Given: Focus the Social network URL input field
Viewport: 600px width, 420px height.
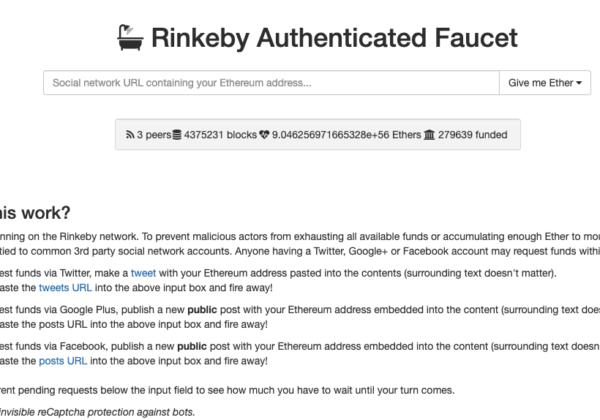Looking at the screenshot, I should (x=271, y=83).
